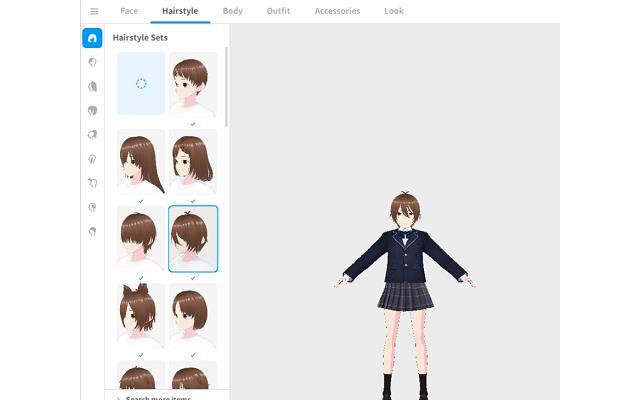Switch to the Hairstyle tab
The height and width of the screenshot is (400, 640).
(x=180, y=11)
